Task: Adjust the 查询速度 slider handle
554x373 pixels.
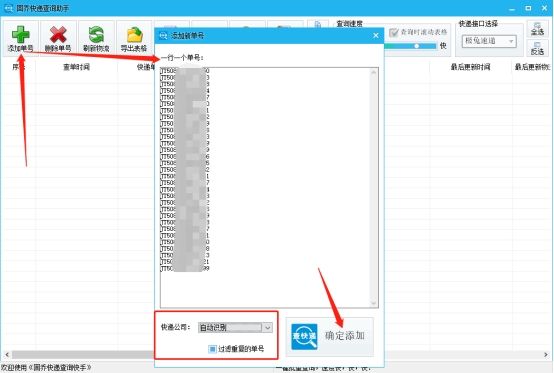Action: click(x=417, y=46)
